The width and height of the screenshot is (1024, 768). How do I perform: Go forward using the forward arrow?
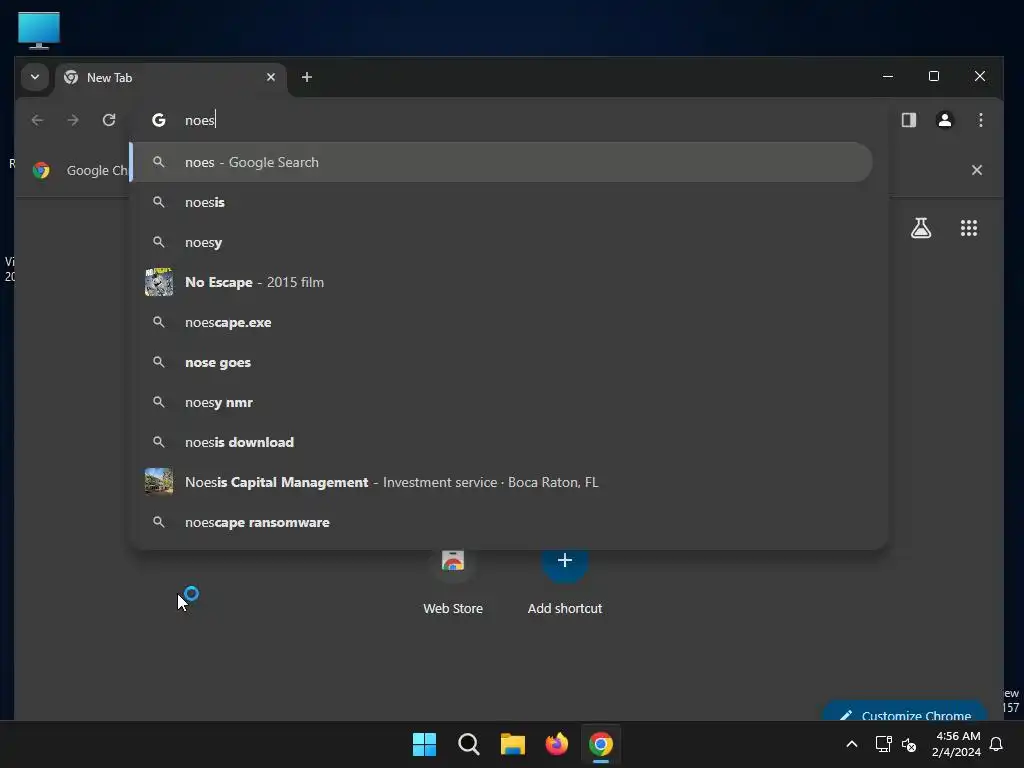(x=73, y=120)
